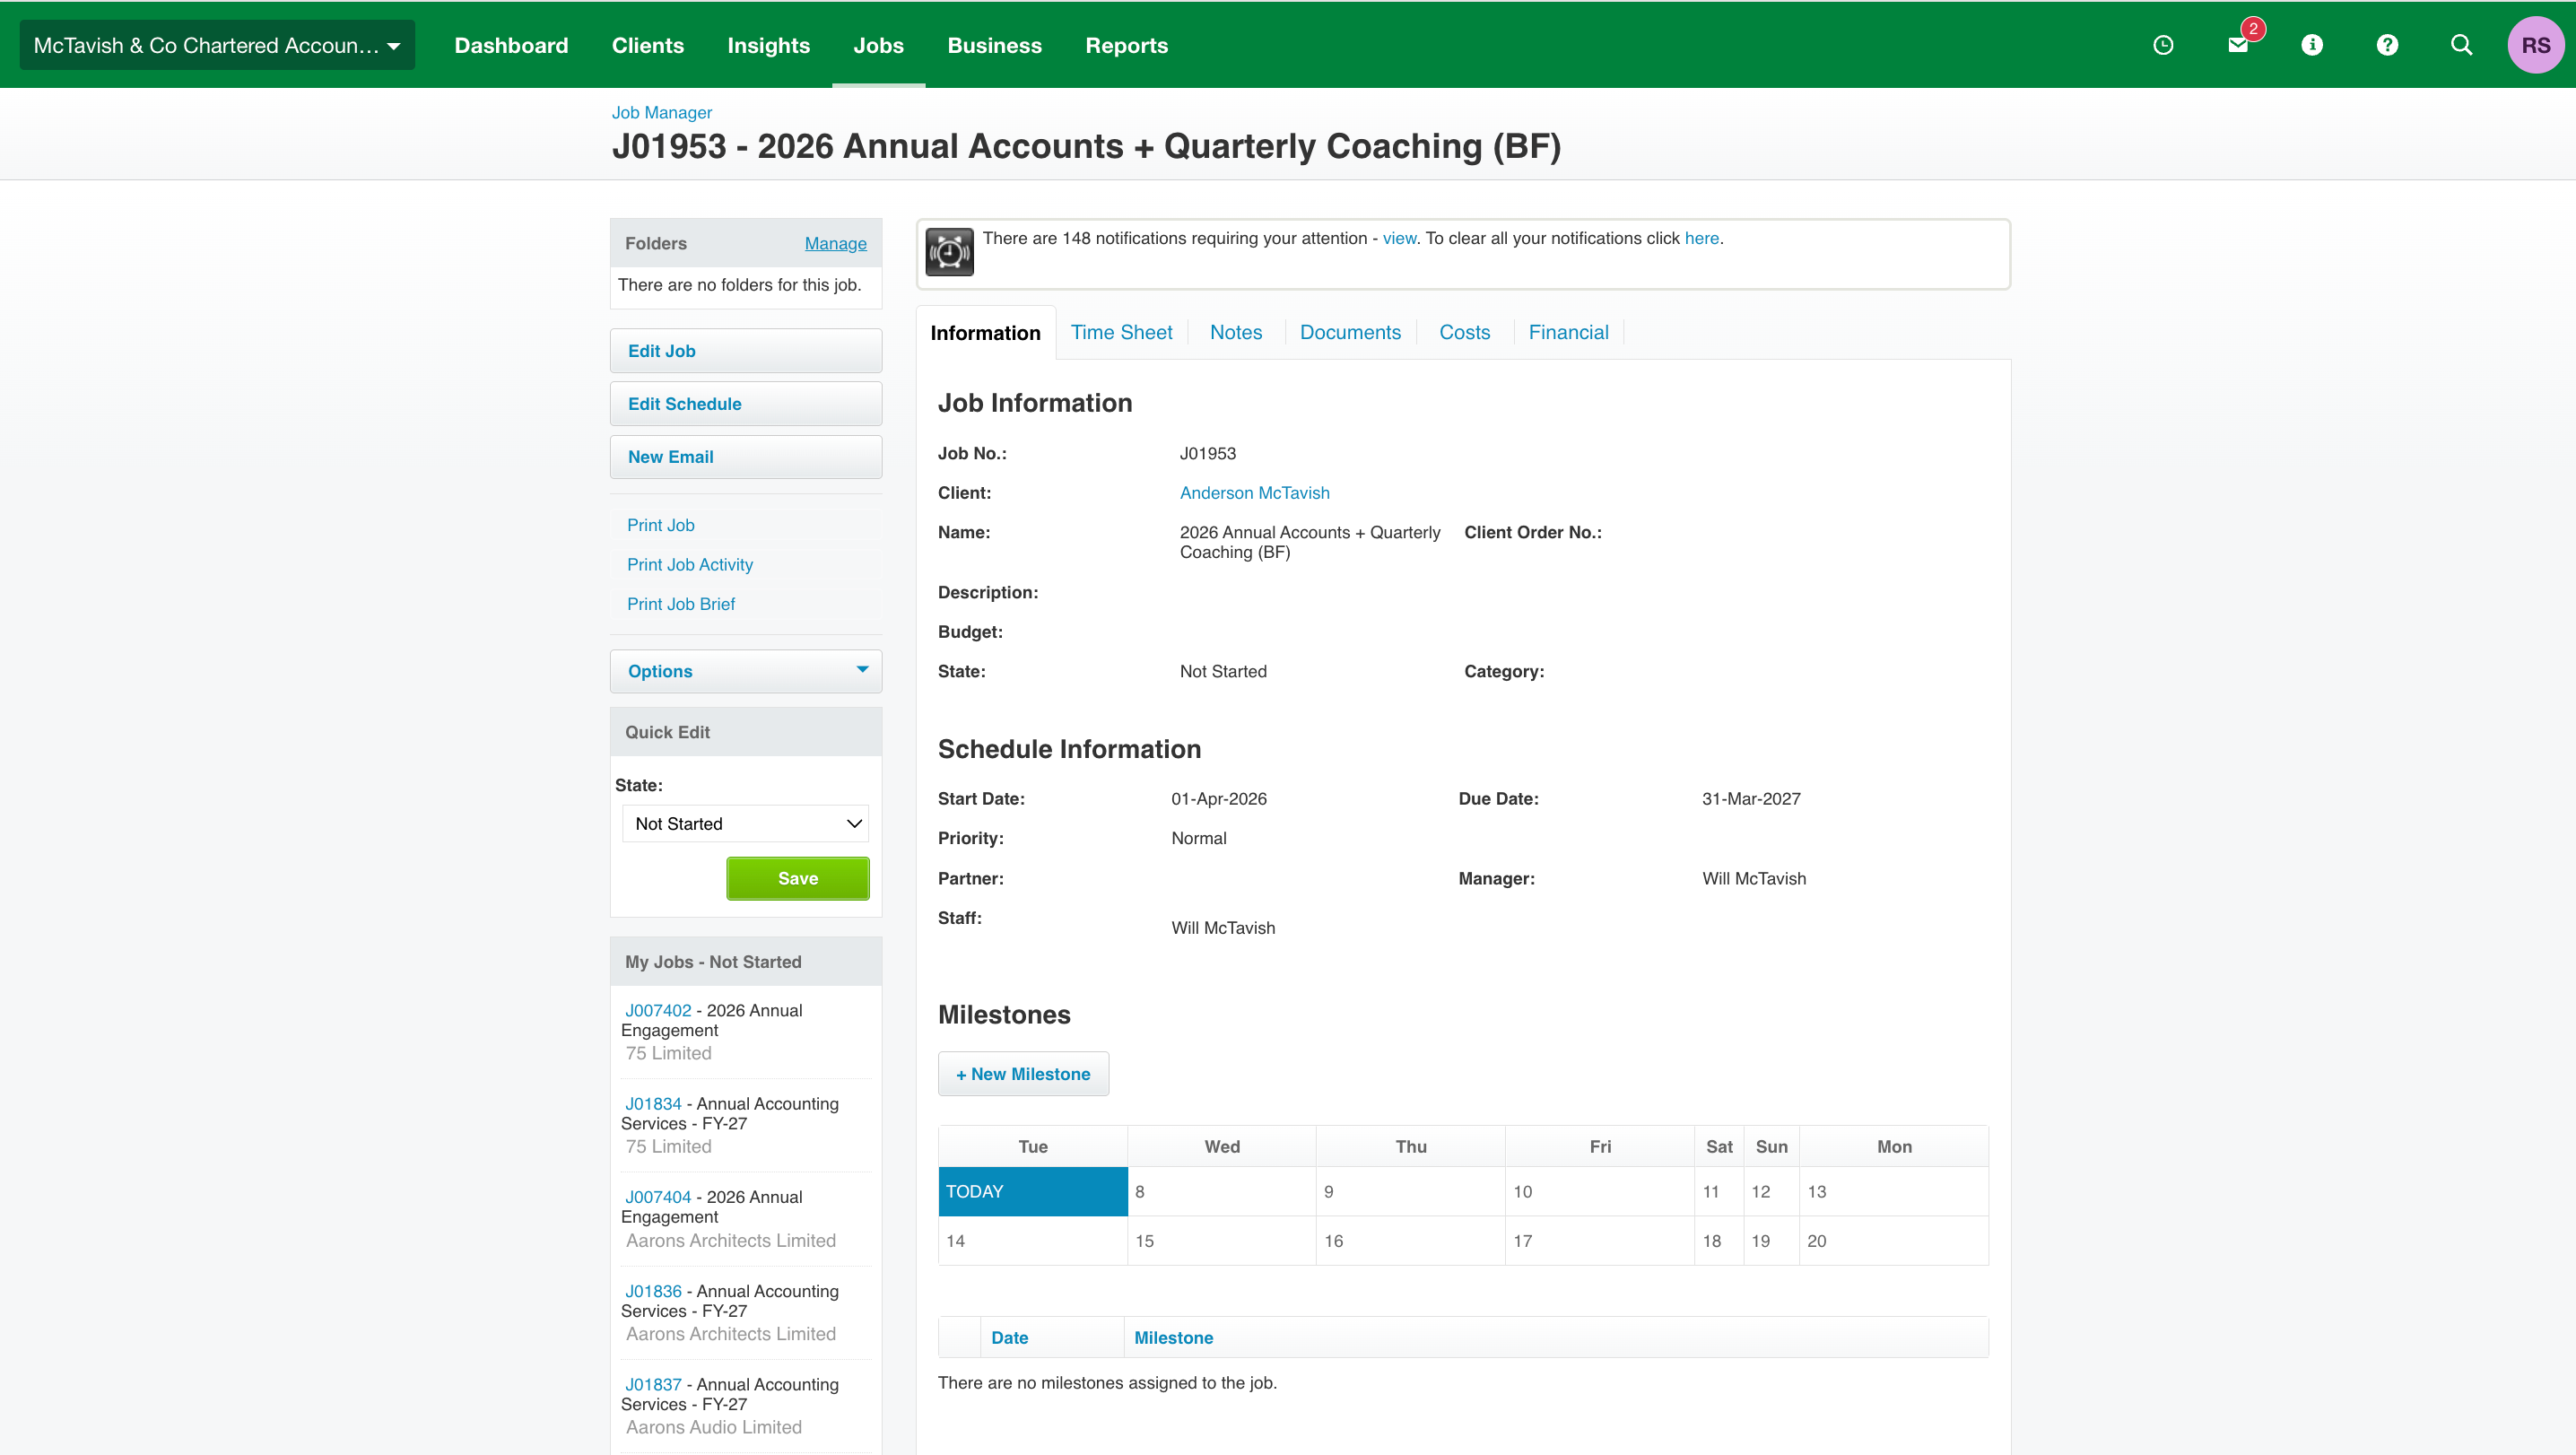Switch to the Costs tab

[x=1464, y=332]
